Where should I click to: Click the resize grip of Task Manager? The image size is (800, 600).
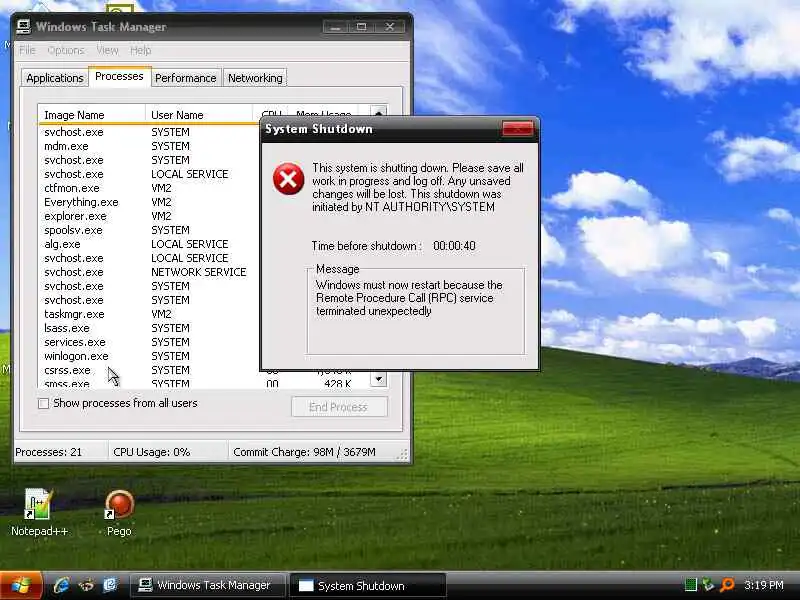[404, 454]
